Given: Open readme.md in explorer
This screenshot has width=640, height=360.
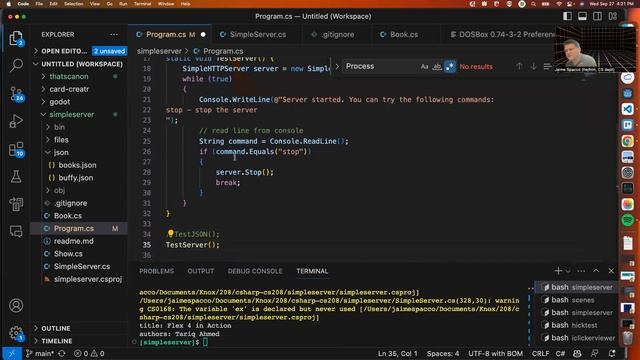Looking at the screenshot, I should [x=73, y=241].
